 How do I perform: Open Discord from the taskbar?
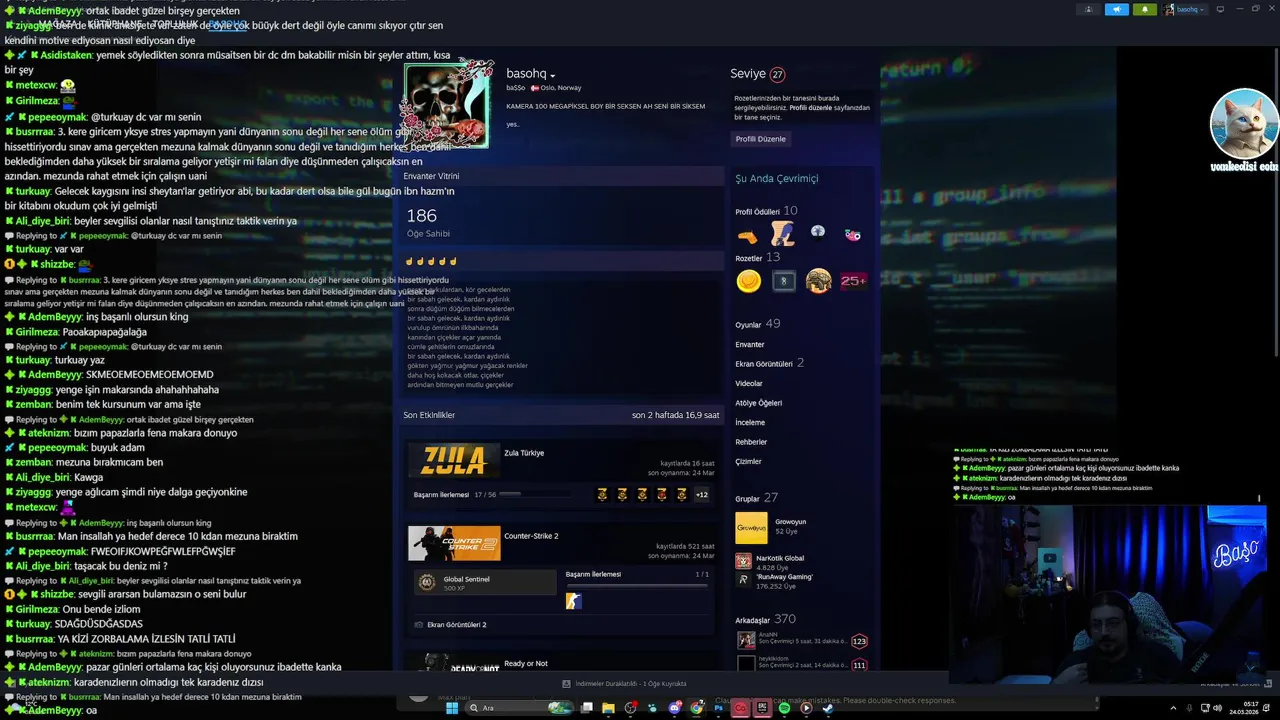(674, 708)
